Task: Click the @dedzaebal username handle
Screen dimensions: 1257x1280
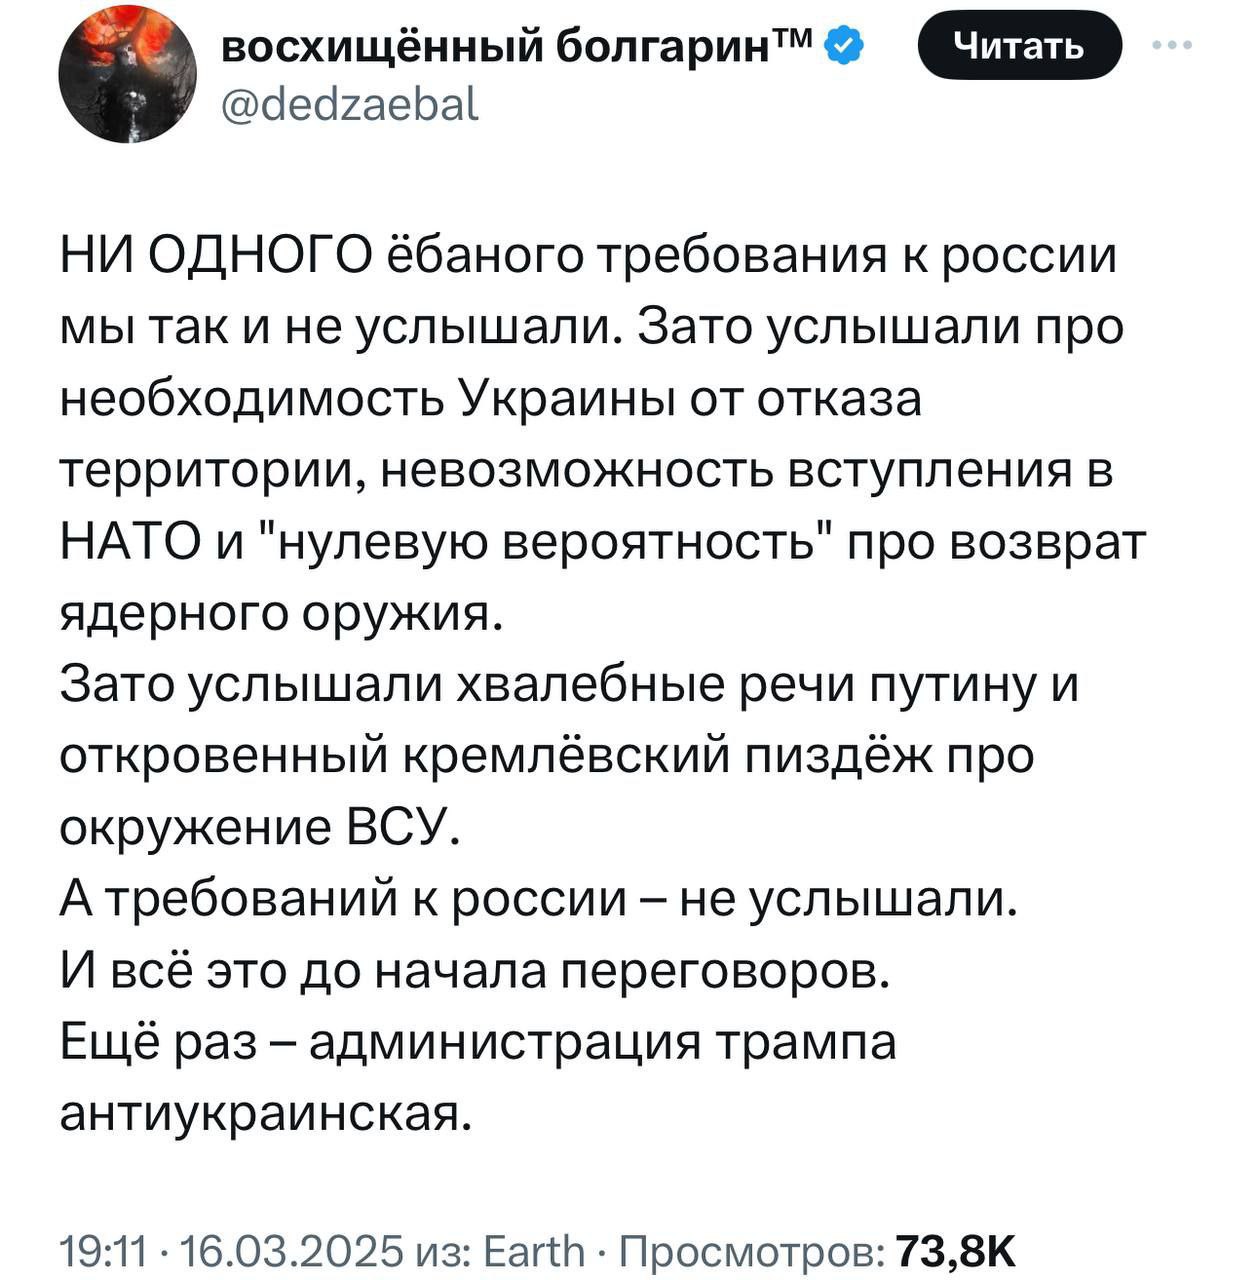Action: coord(348,104)
